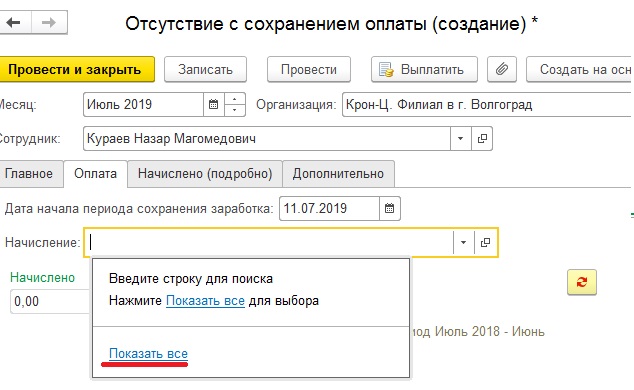Open Начисление item via its open icon
The image size is (634, 390).
485,242
